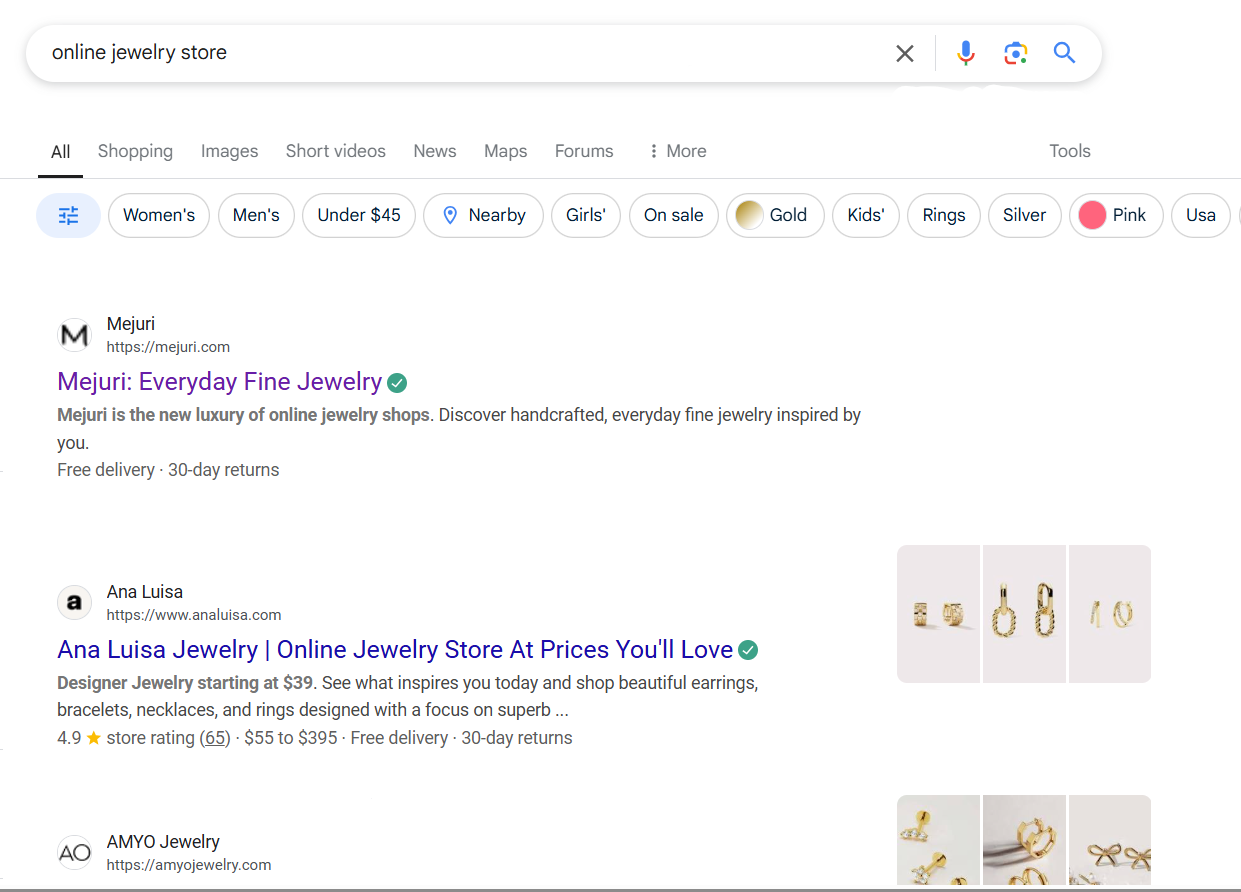Click the AMYO Jewelry site name

tap(163, 842)
